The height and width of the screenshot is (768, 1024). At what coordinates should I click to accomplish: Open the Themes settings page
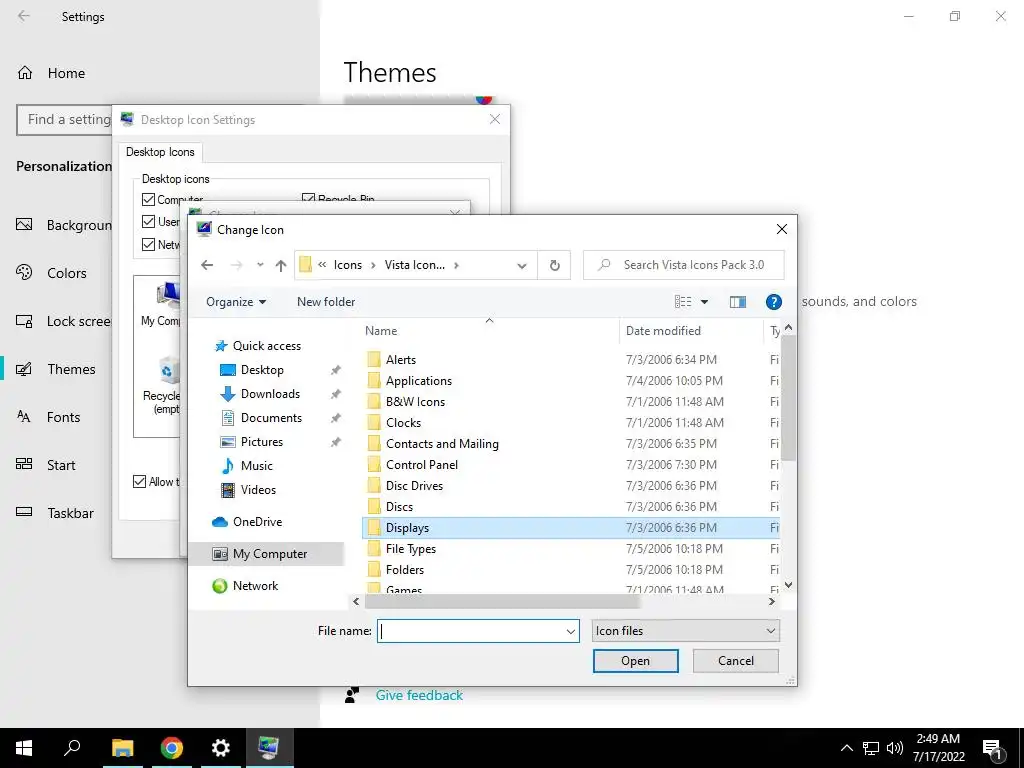click(x=71, y=369)
